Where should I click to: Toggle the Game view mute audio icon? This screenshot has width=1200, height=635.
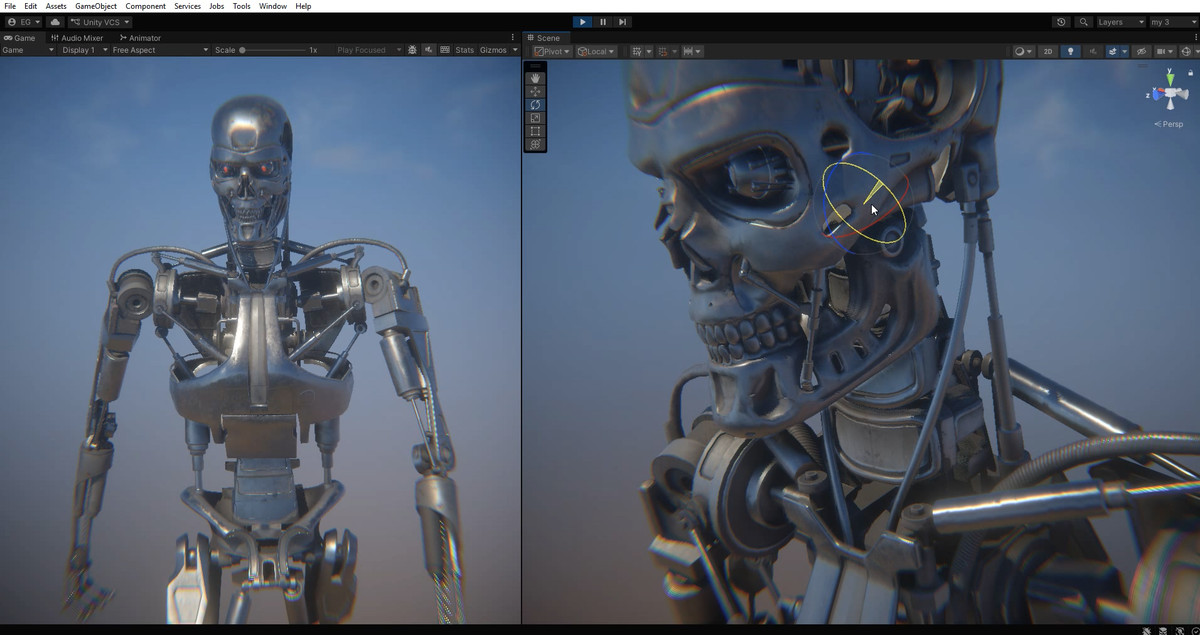[x=429, y=50]
